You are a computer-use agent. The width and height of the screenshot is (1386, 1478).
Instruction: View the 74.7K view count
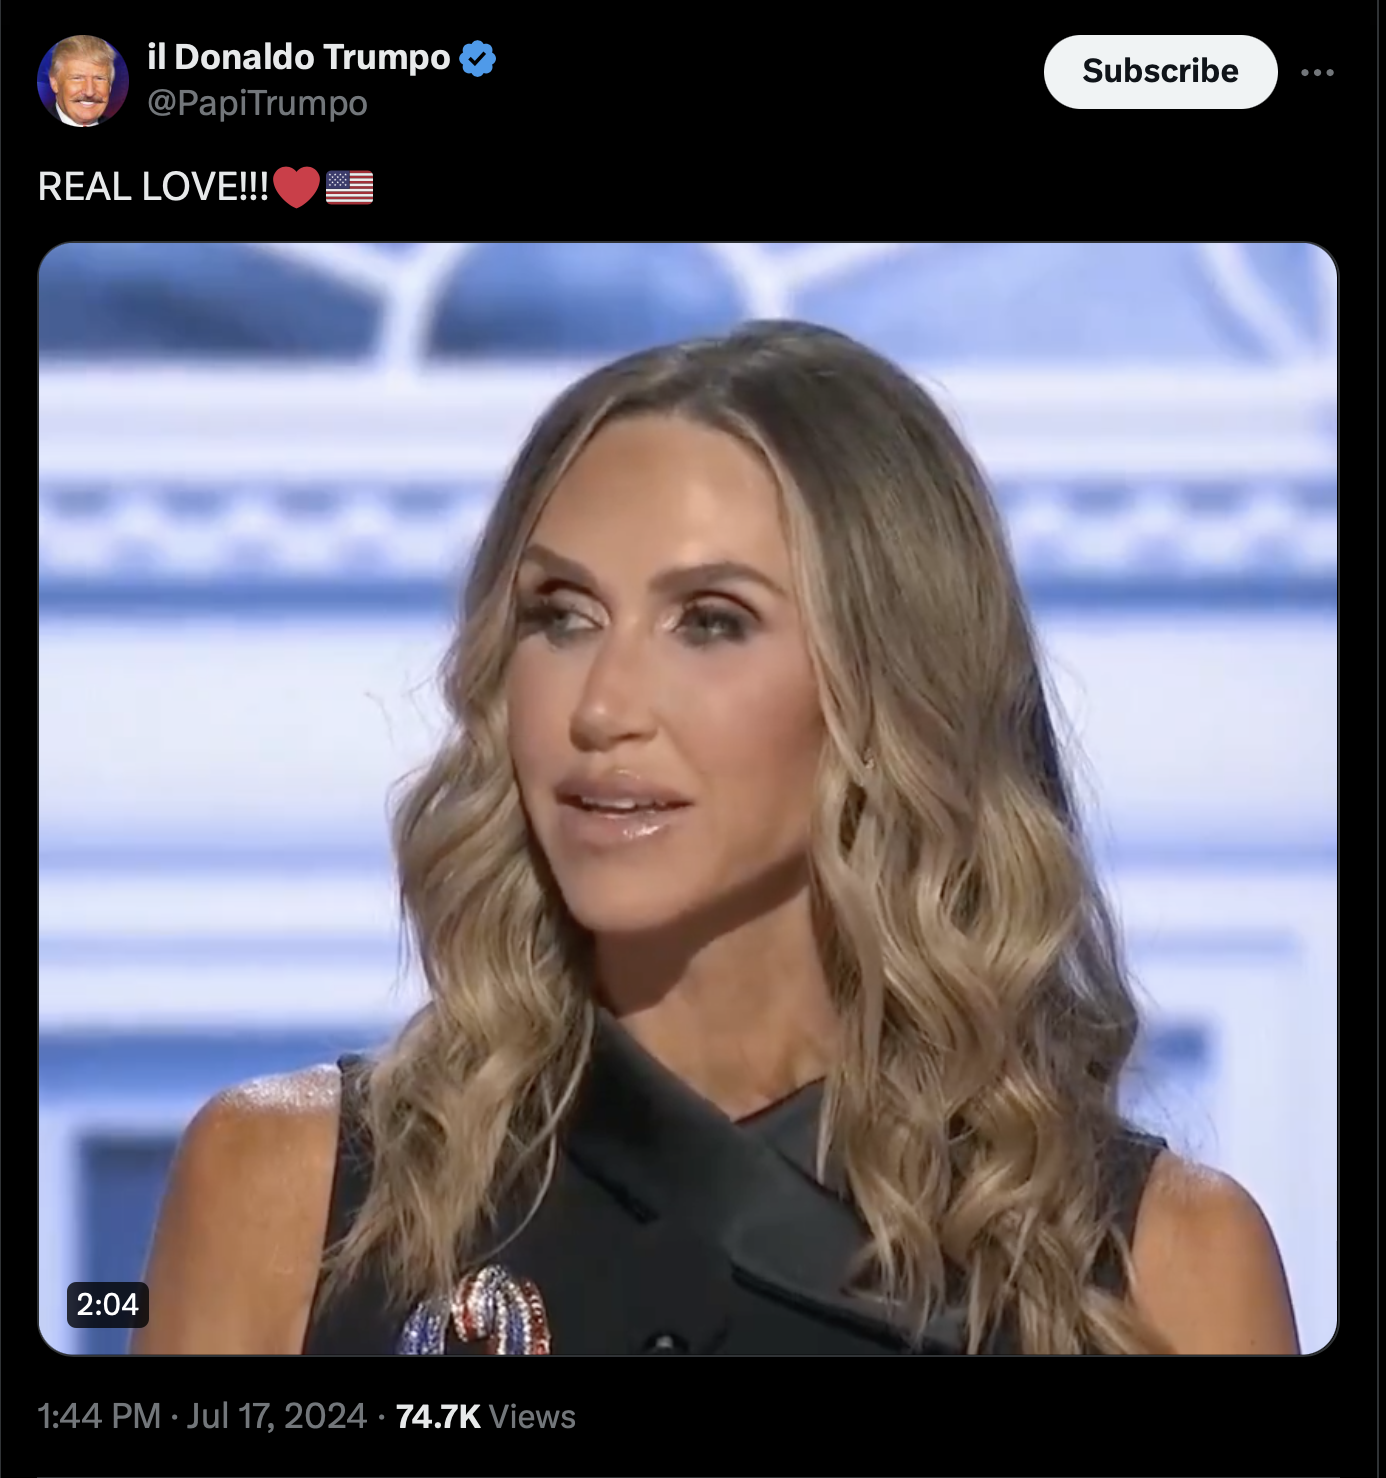tap(438, 1416)
